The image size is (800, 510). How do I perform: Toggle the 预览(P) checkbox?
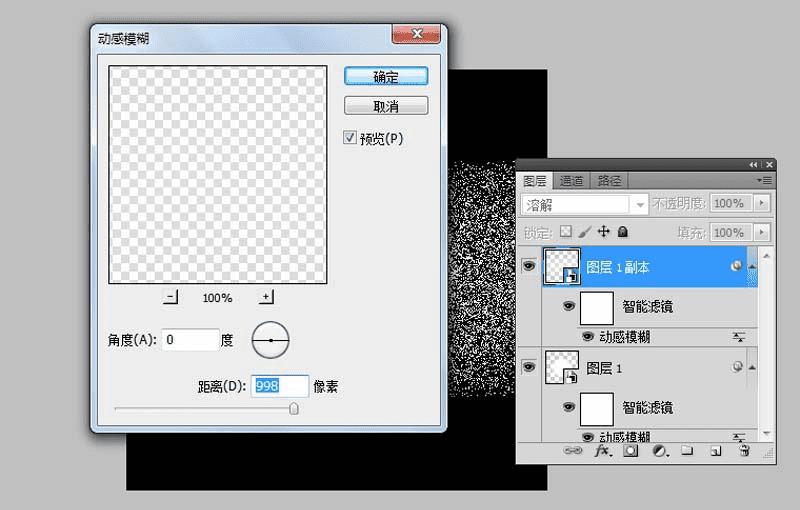(x=349, y=138)
